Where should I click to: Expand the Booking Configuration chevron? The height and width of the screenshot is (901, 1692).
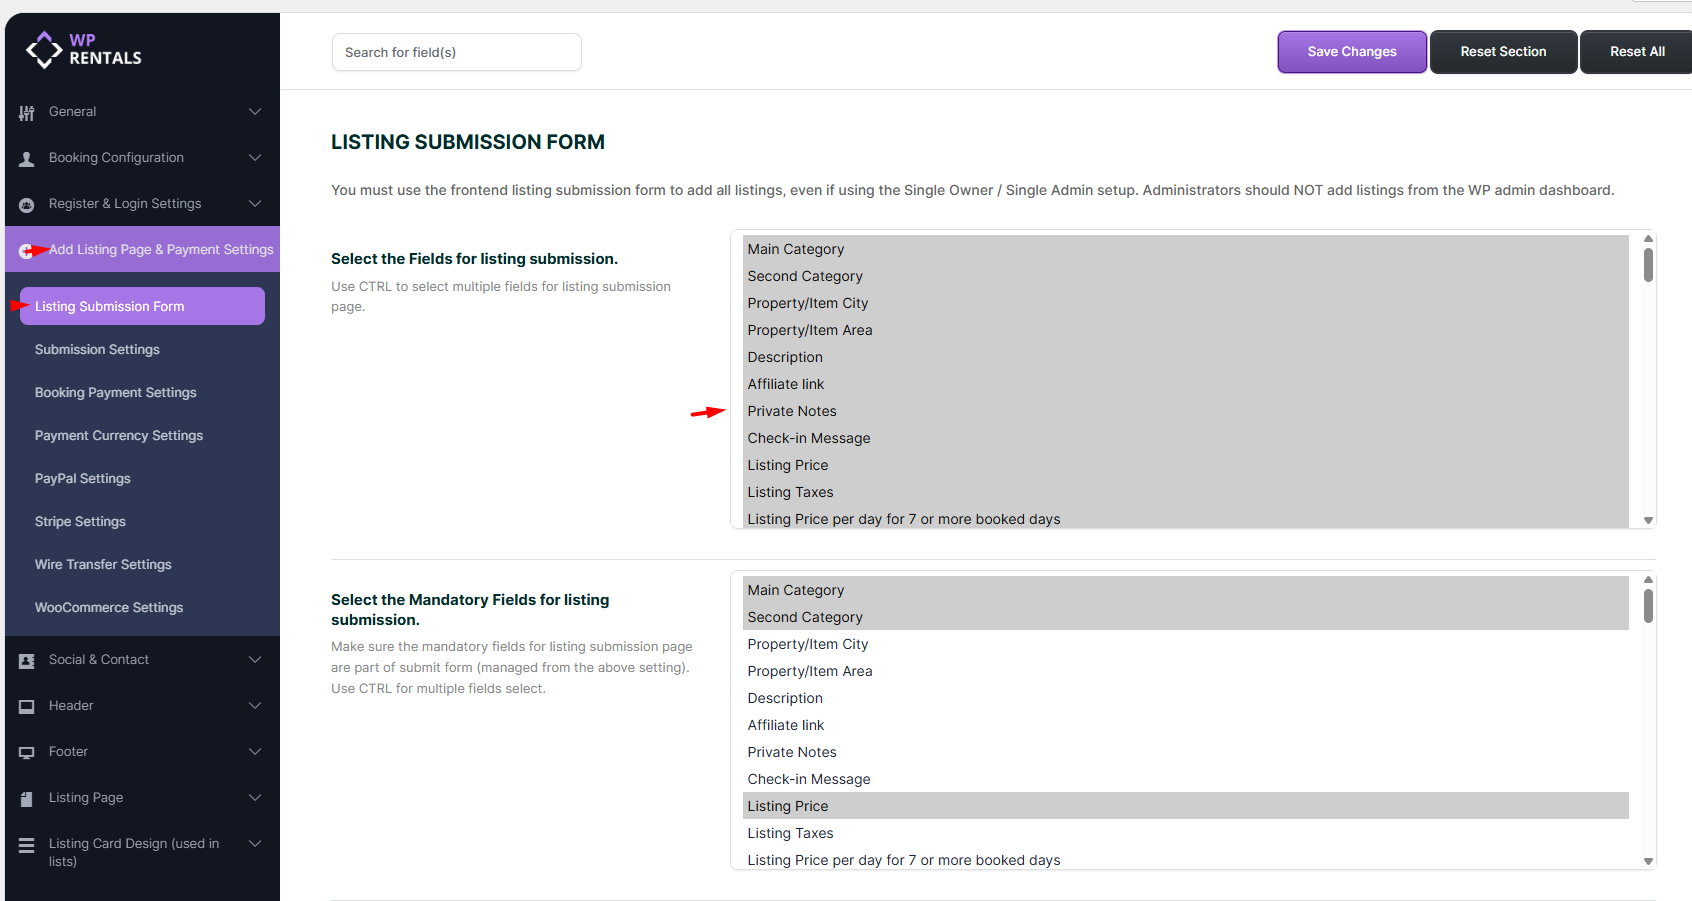tap(255, 158)
